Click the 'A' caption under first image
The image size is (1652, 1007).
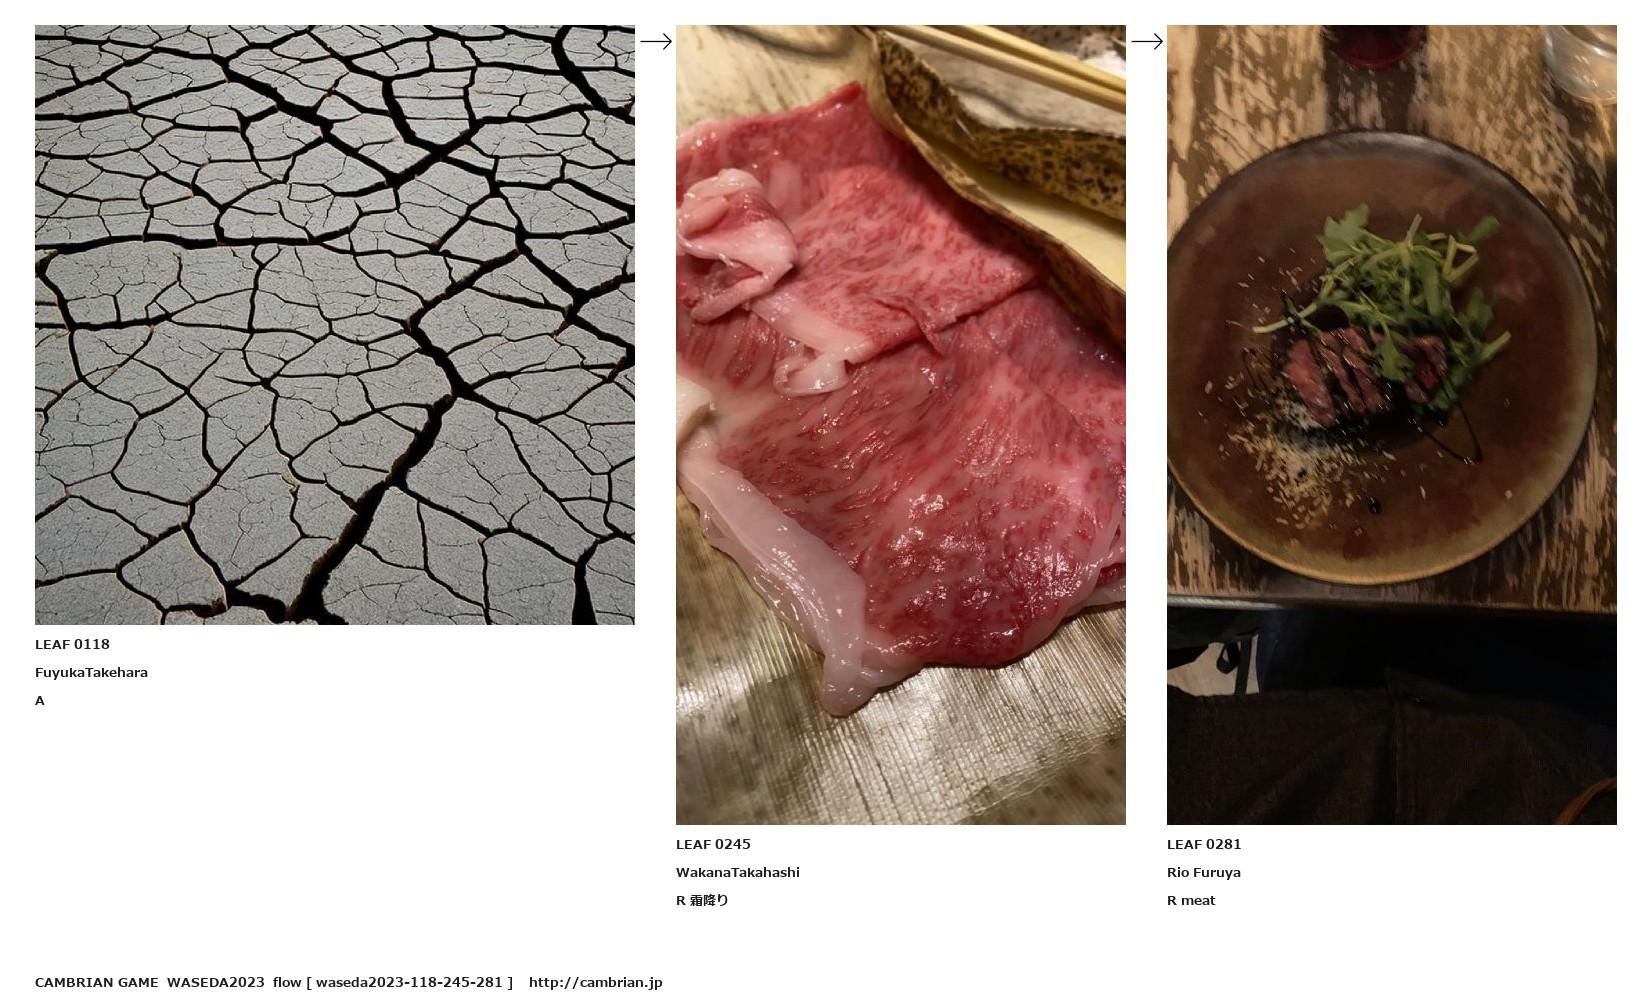pos(40,700)
